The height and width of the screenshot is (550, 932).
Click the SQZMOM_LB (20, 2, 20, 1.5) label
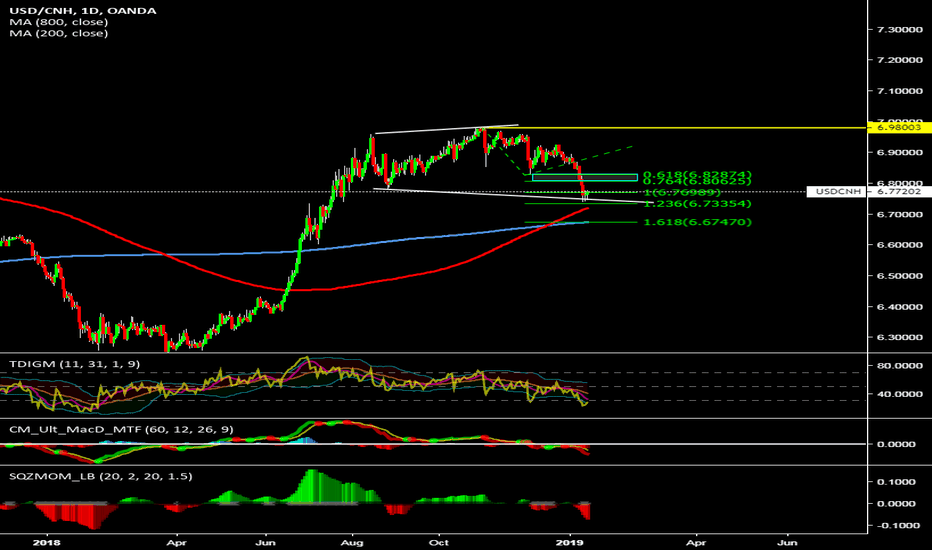(x=100, y=476)
